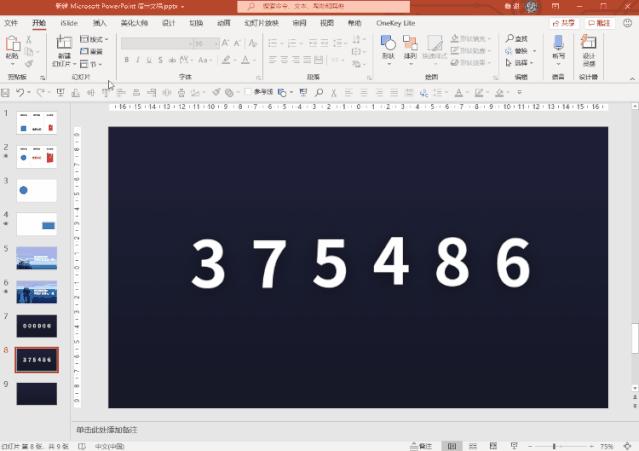Viewport: 639px width, 451px height.
Task: Clear all formatting icon in font group
Action: [x=253, y=43]
